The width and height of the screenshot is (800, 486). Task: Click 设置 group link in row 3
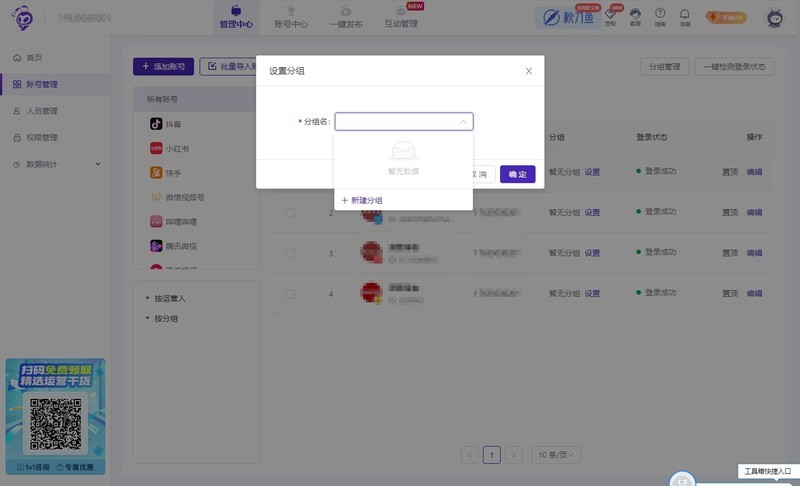click(x=592, y=252)
